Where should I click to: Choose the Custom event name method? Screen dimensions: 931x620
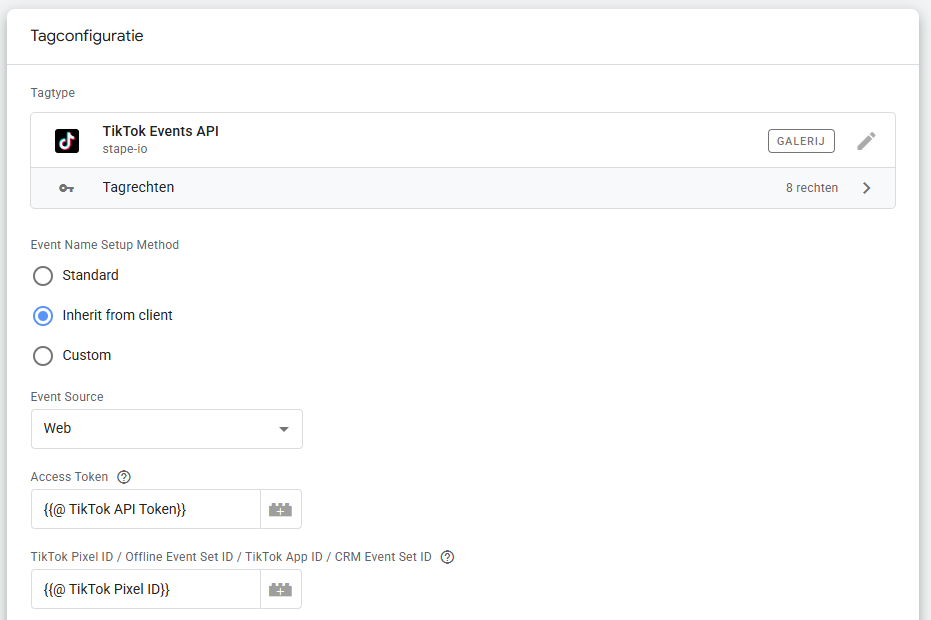click(43, 356)
